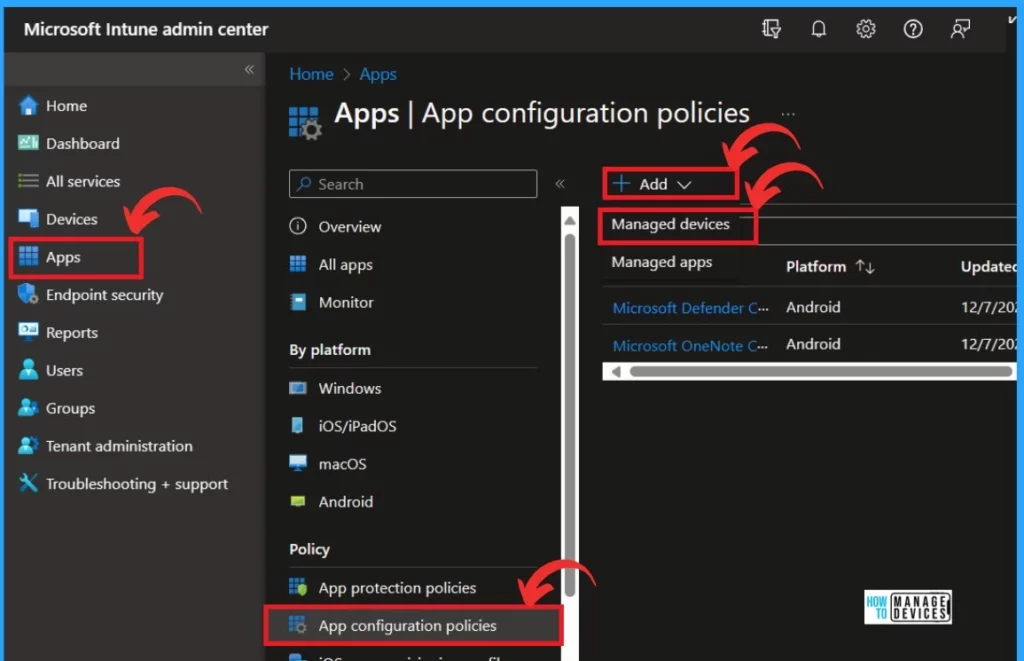Click the Dashboard chart icon in sidebar
Viewport: 1024px width, 661px height.
point(28,142)
